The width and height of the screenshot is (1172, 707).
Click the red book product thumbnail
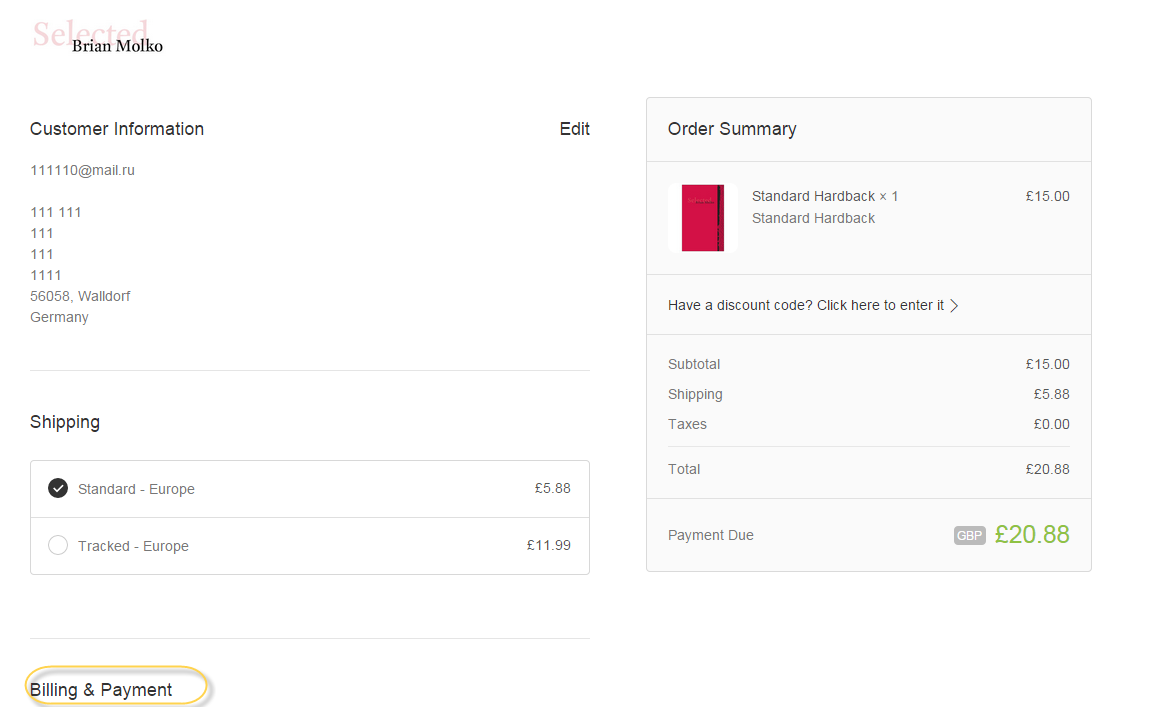(x=703, y=217)
